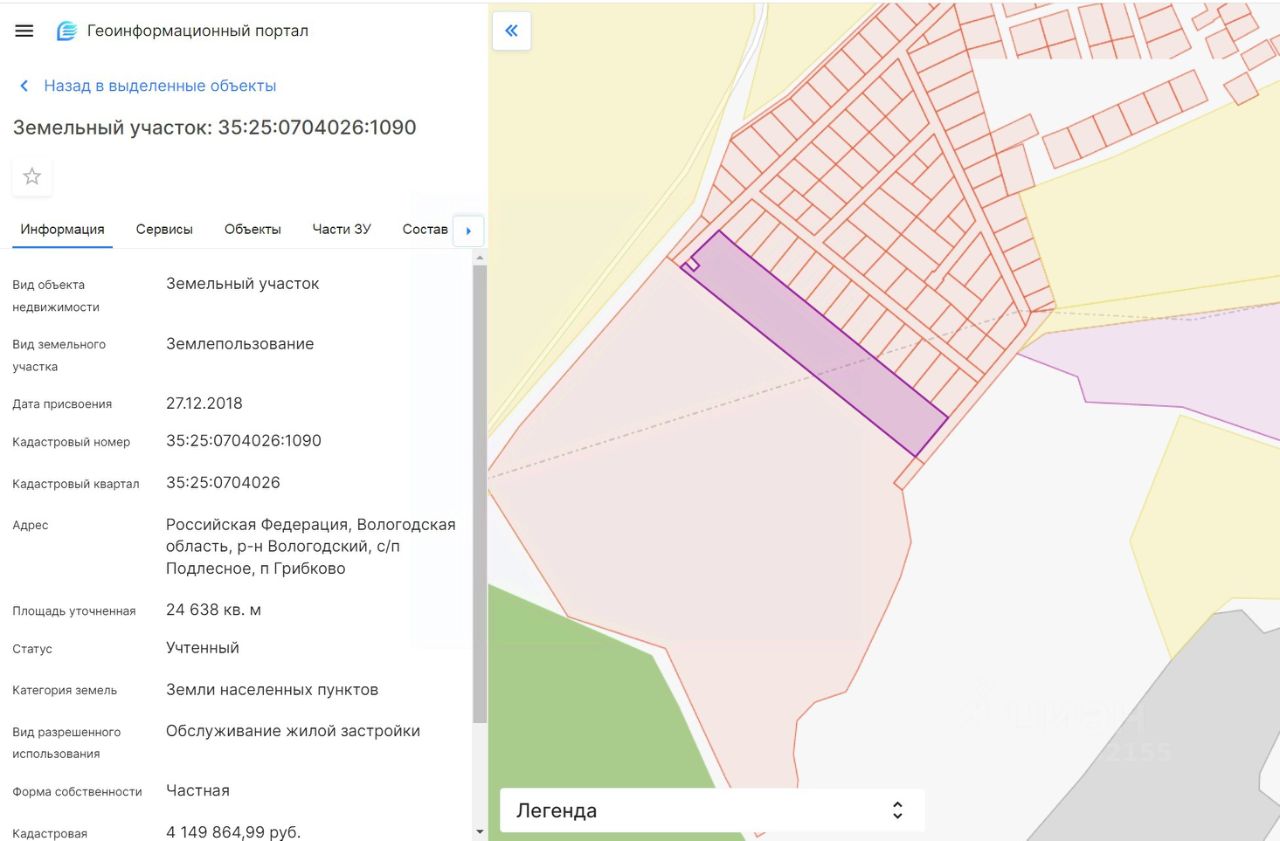Open the Объекты tab
Image resolution: width=1280 pixels, height=841 pixels.
pos(252,229)
